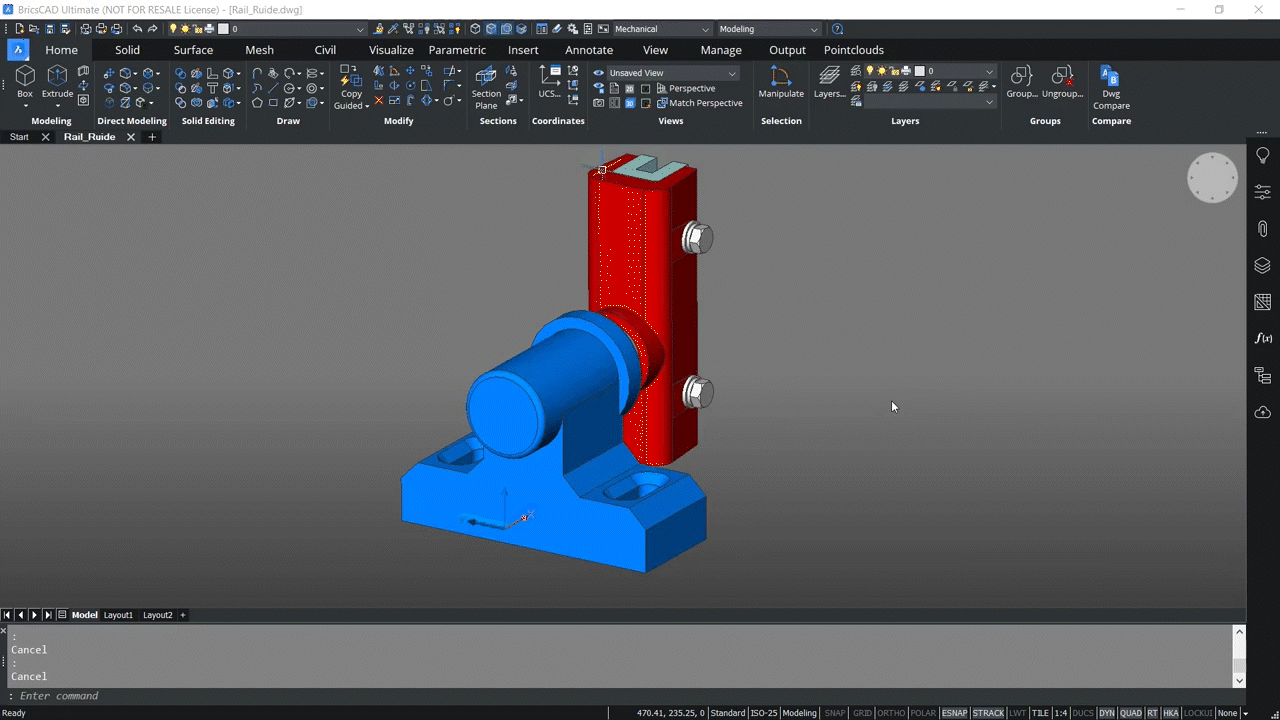The width and height of the screenshot is (1280, 720).
Task: Toggle ORTHO mode in the status bar
Action: click(890, 713)
